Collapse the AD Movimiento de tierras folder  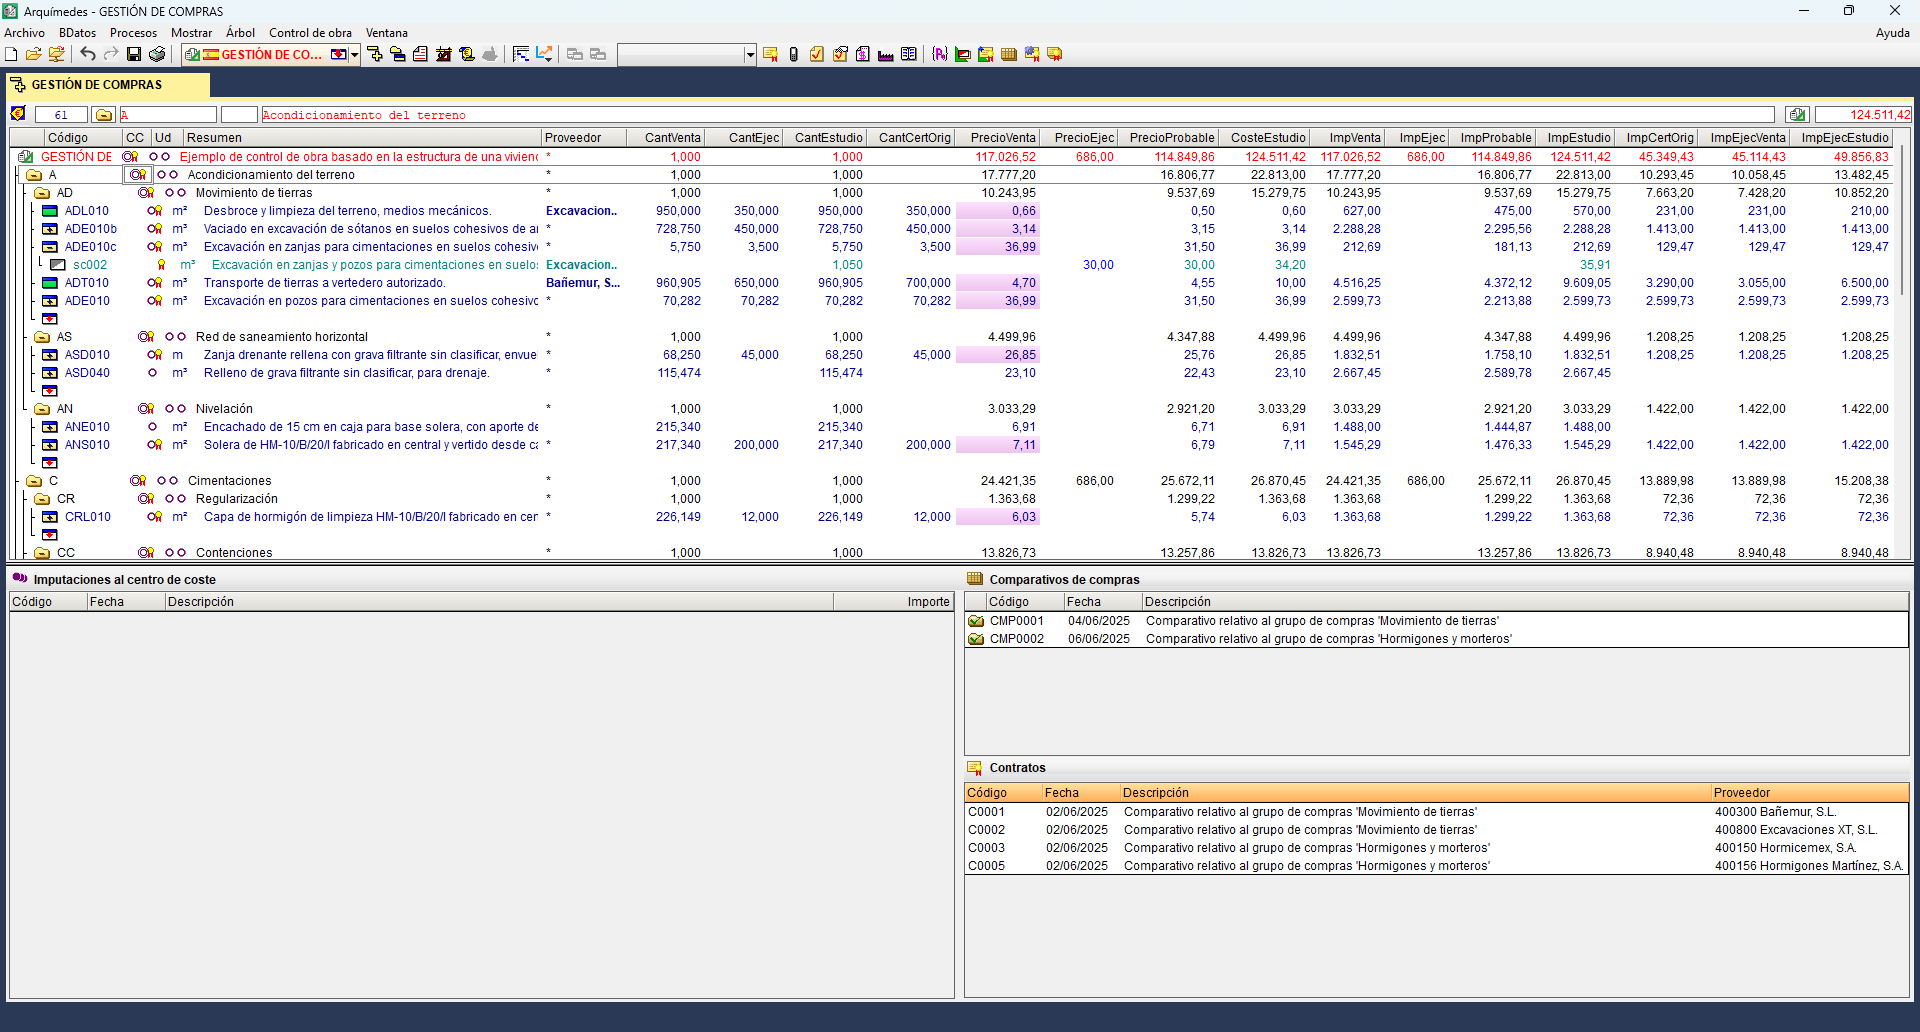pyautogui.click(x=42, y=193)
